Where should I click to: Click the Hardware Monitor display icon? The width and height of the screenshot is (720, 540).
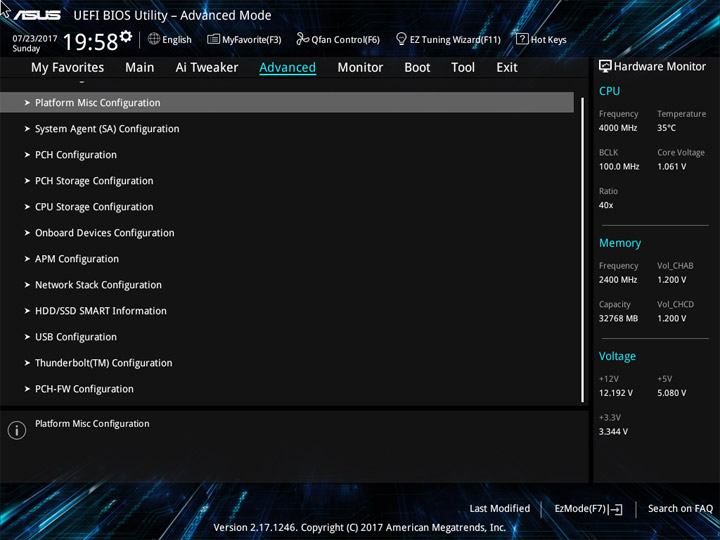(x=605, y=67)
